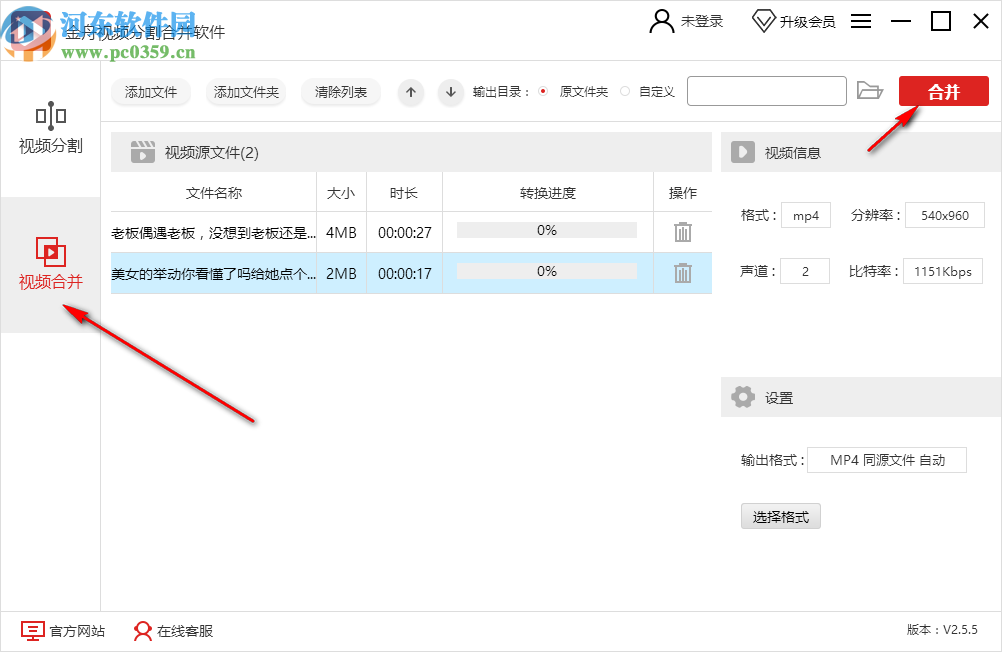Open 升级会员 membership page
Image resolution: width=1002 pixels, height=652 pixels.
pos(795,21)
